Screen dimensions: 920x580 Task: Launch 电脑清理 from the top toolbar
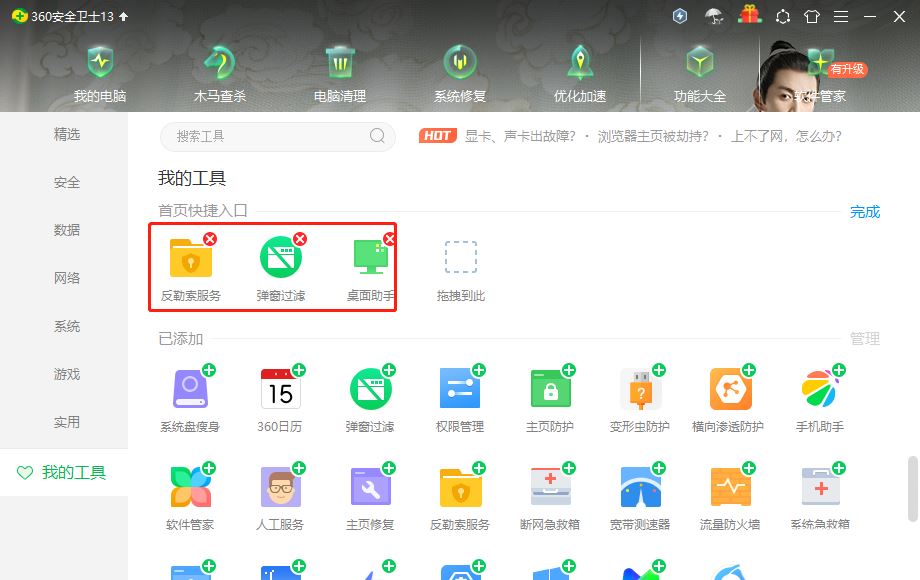tap(340, 70)
